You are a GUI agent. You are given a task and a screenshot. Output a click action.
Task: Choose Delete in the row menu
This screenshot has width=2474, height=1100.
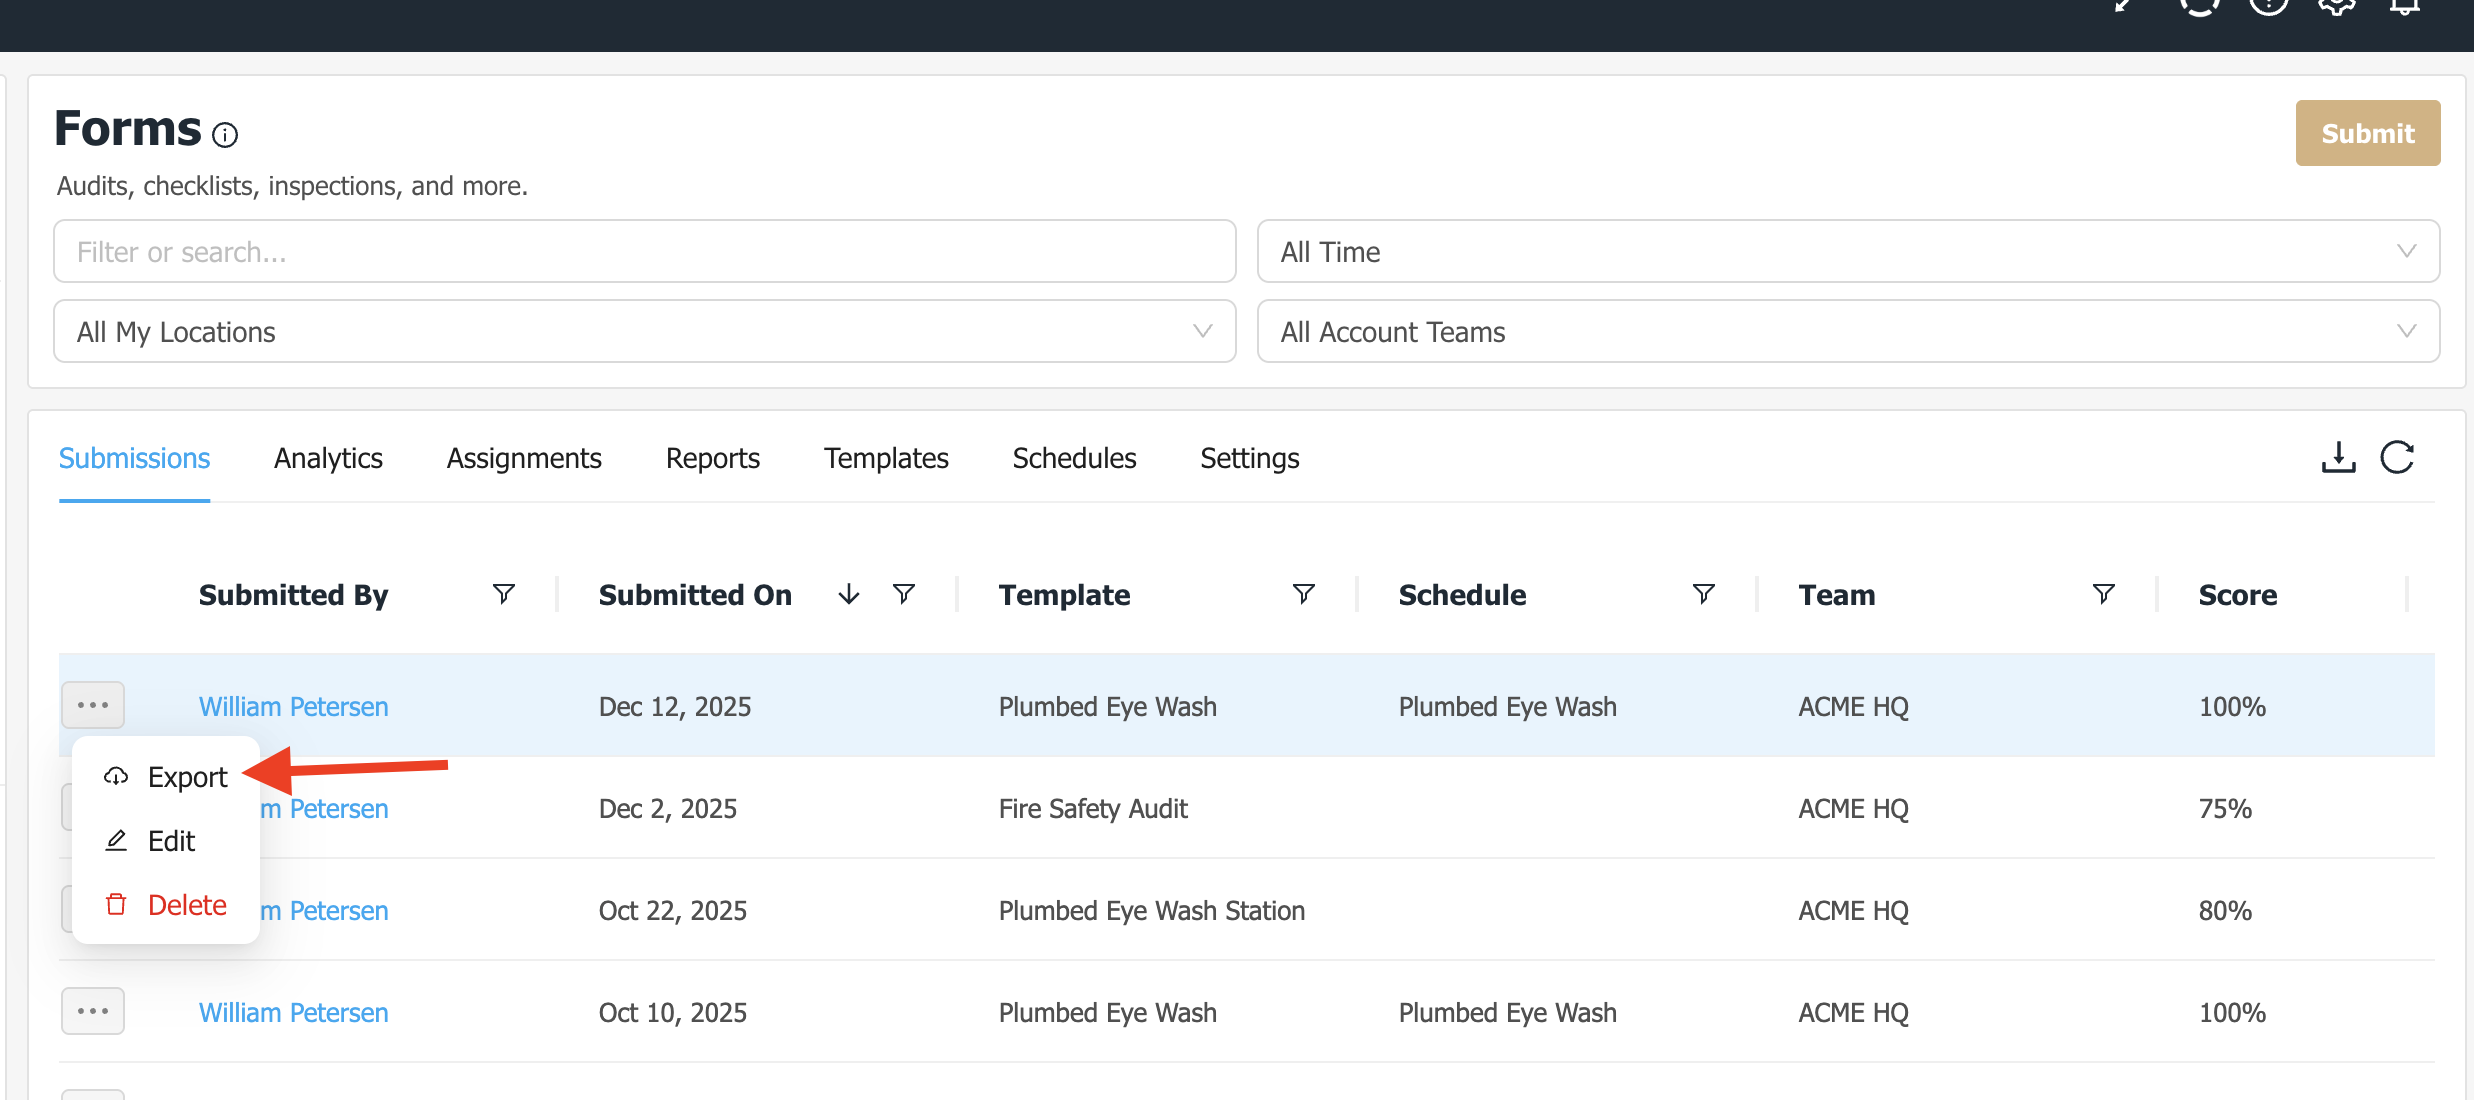(186, 905)
